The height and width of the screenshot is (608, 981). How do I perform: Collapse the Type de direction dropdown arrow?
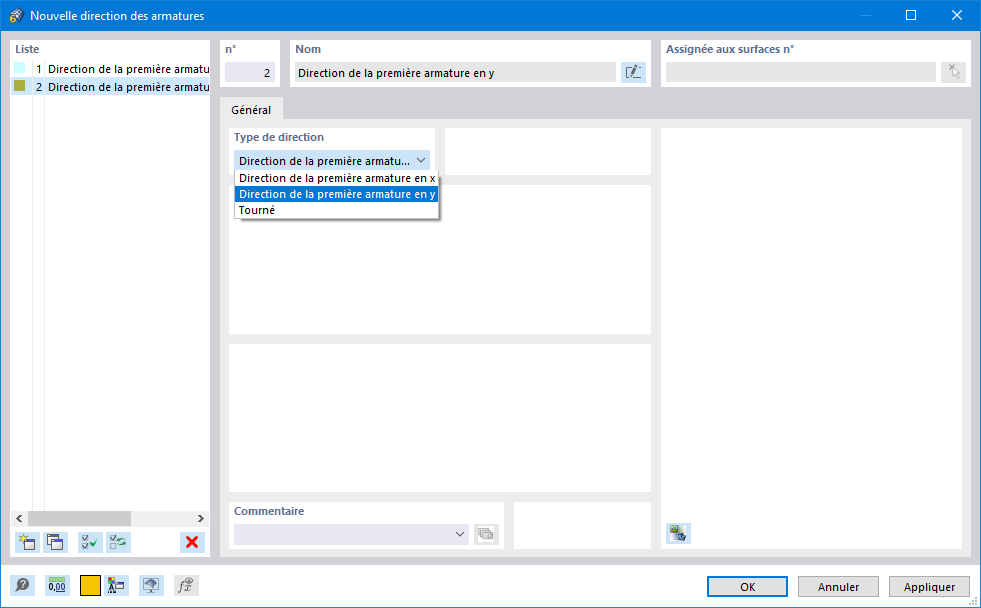pyautogui.click(x=421, y=161)
